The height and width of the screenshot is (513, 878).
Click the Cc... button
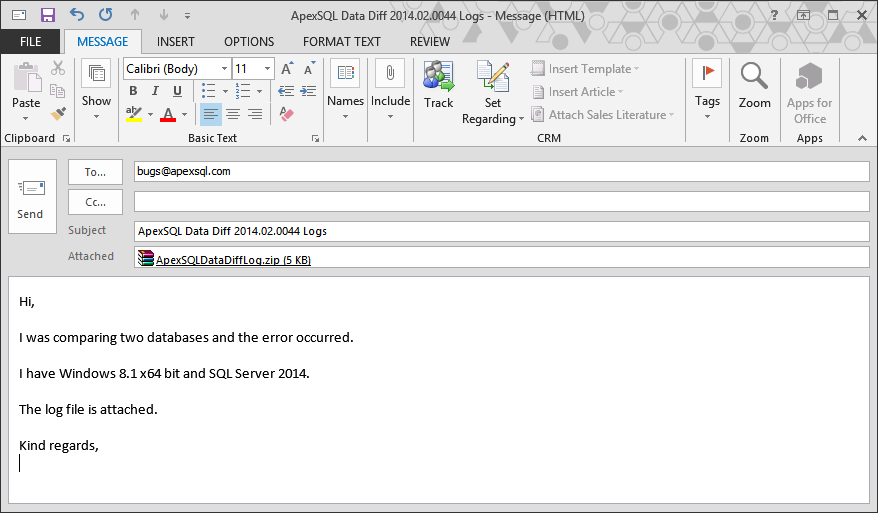[x=95, y=202]
